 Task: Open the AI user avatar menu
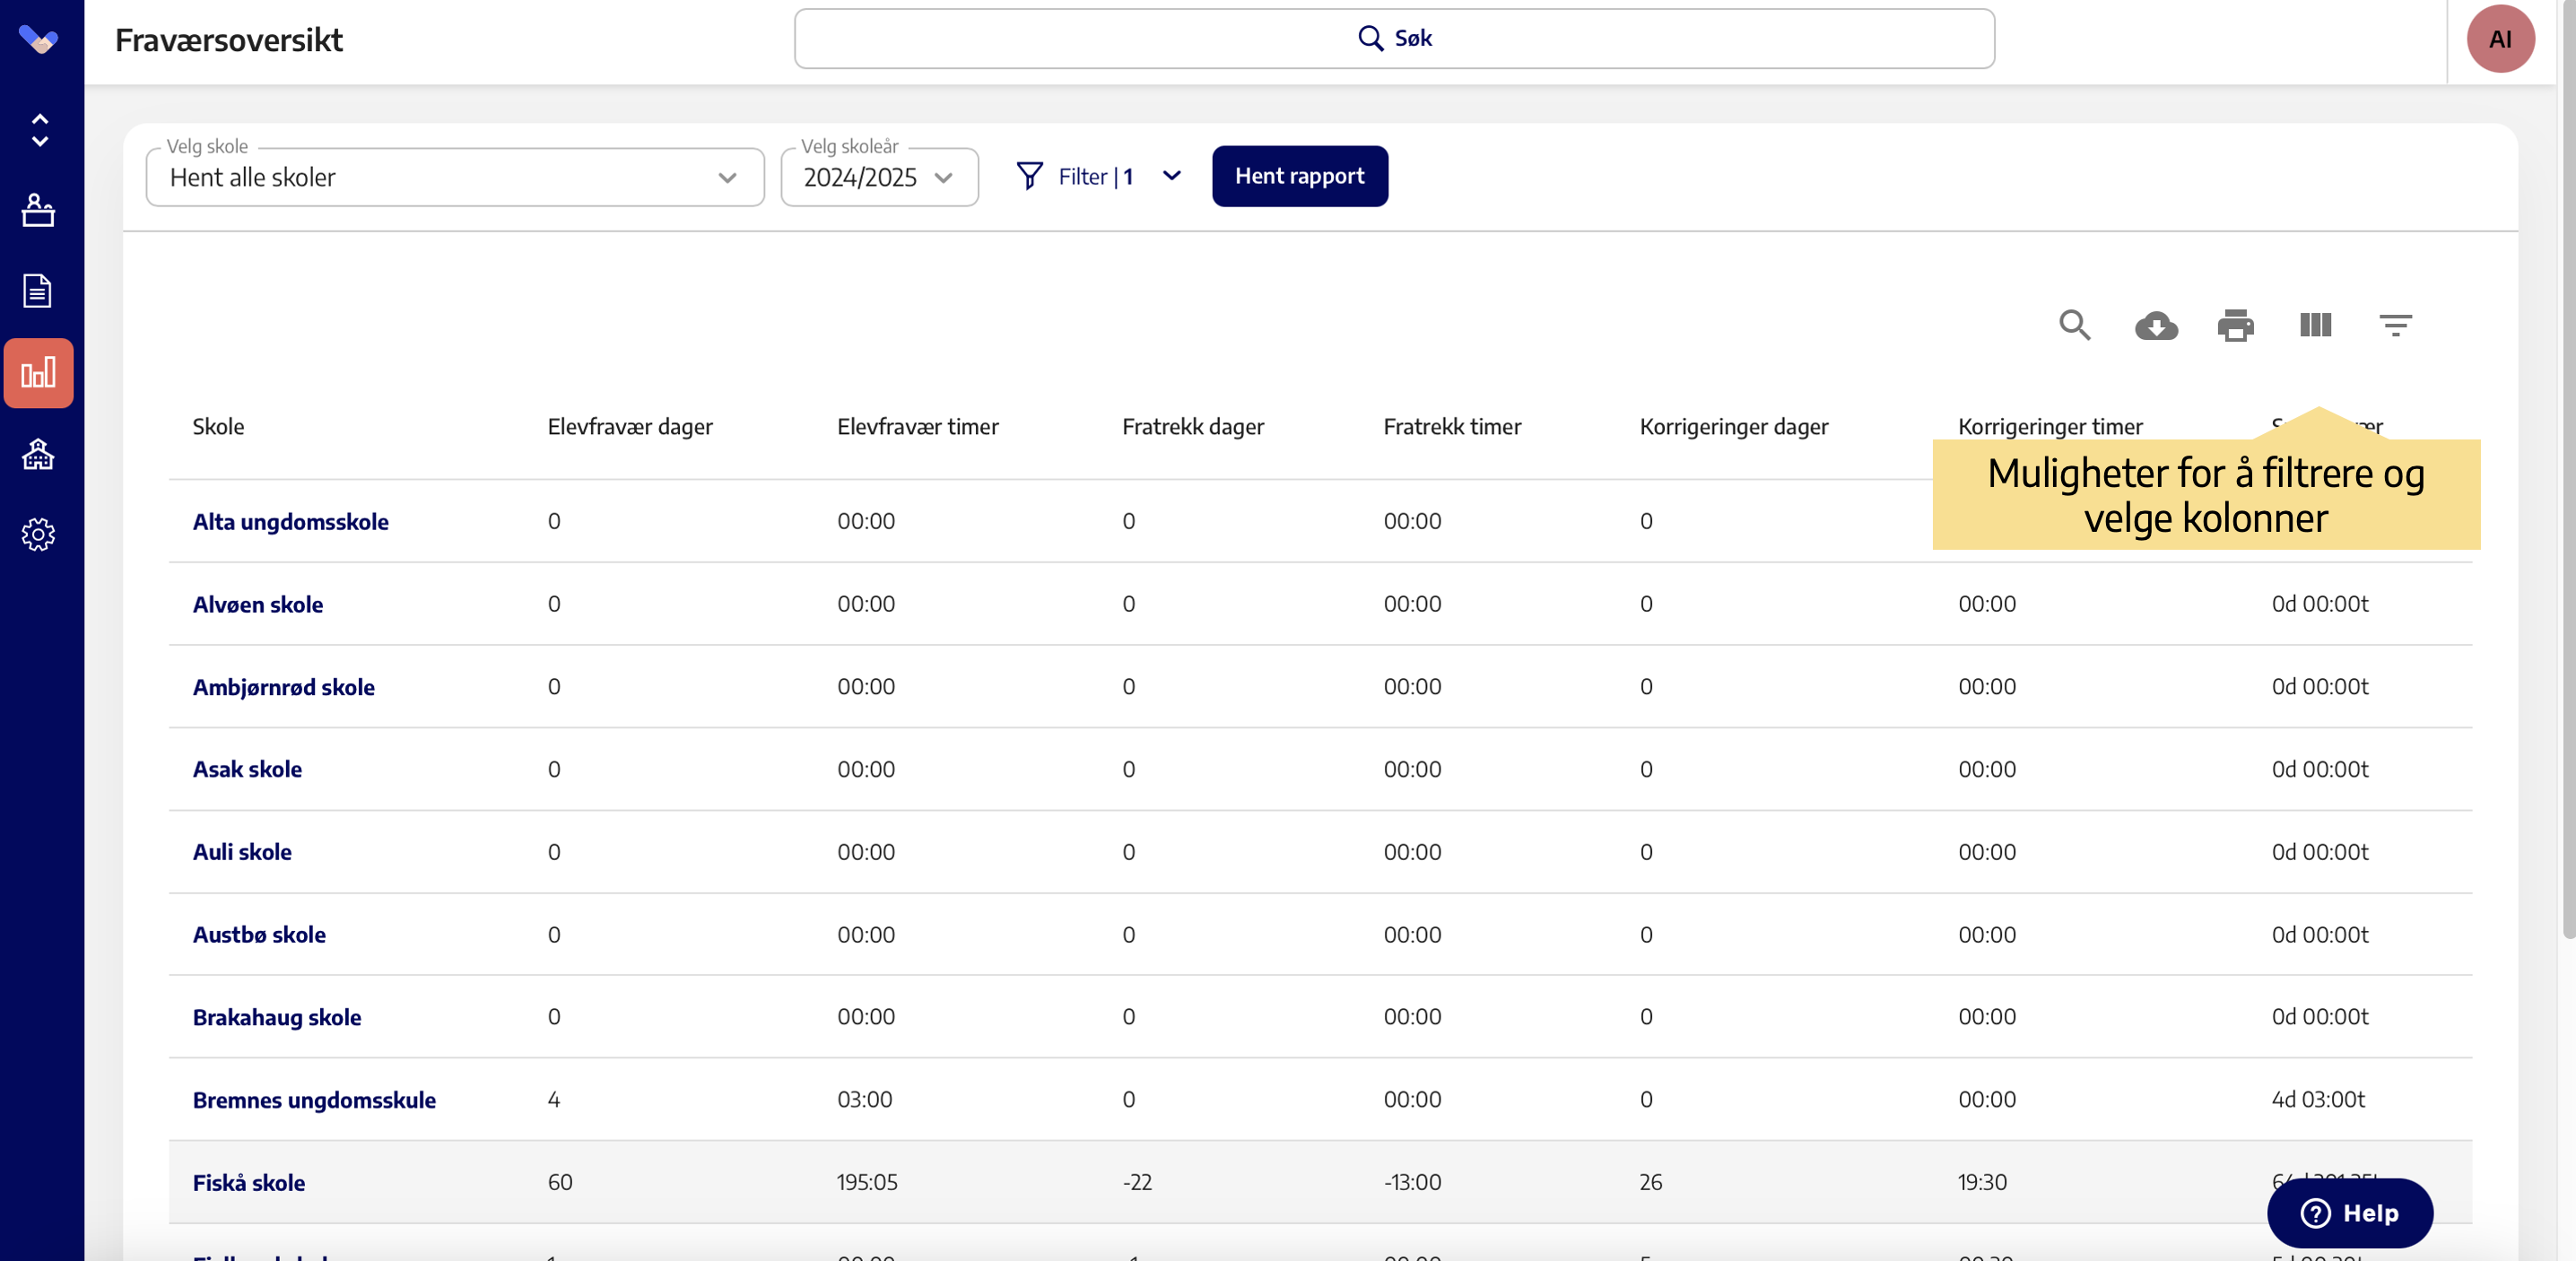coord(2499,39)
